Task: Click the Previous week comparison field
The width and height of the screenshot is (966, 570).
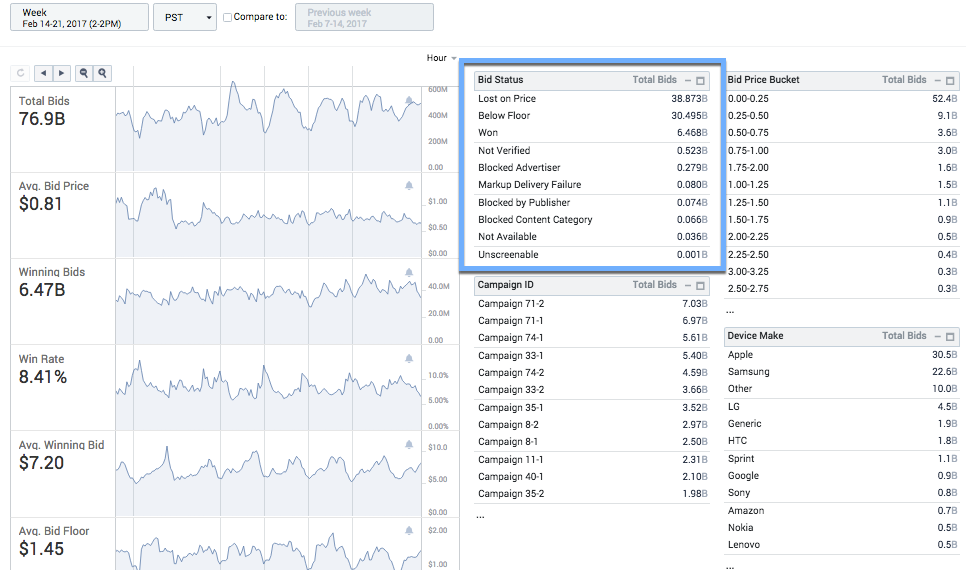Action: tap(364, 17)
